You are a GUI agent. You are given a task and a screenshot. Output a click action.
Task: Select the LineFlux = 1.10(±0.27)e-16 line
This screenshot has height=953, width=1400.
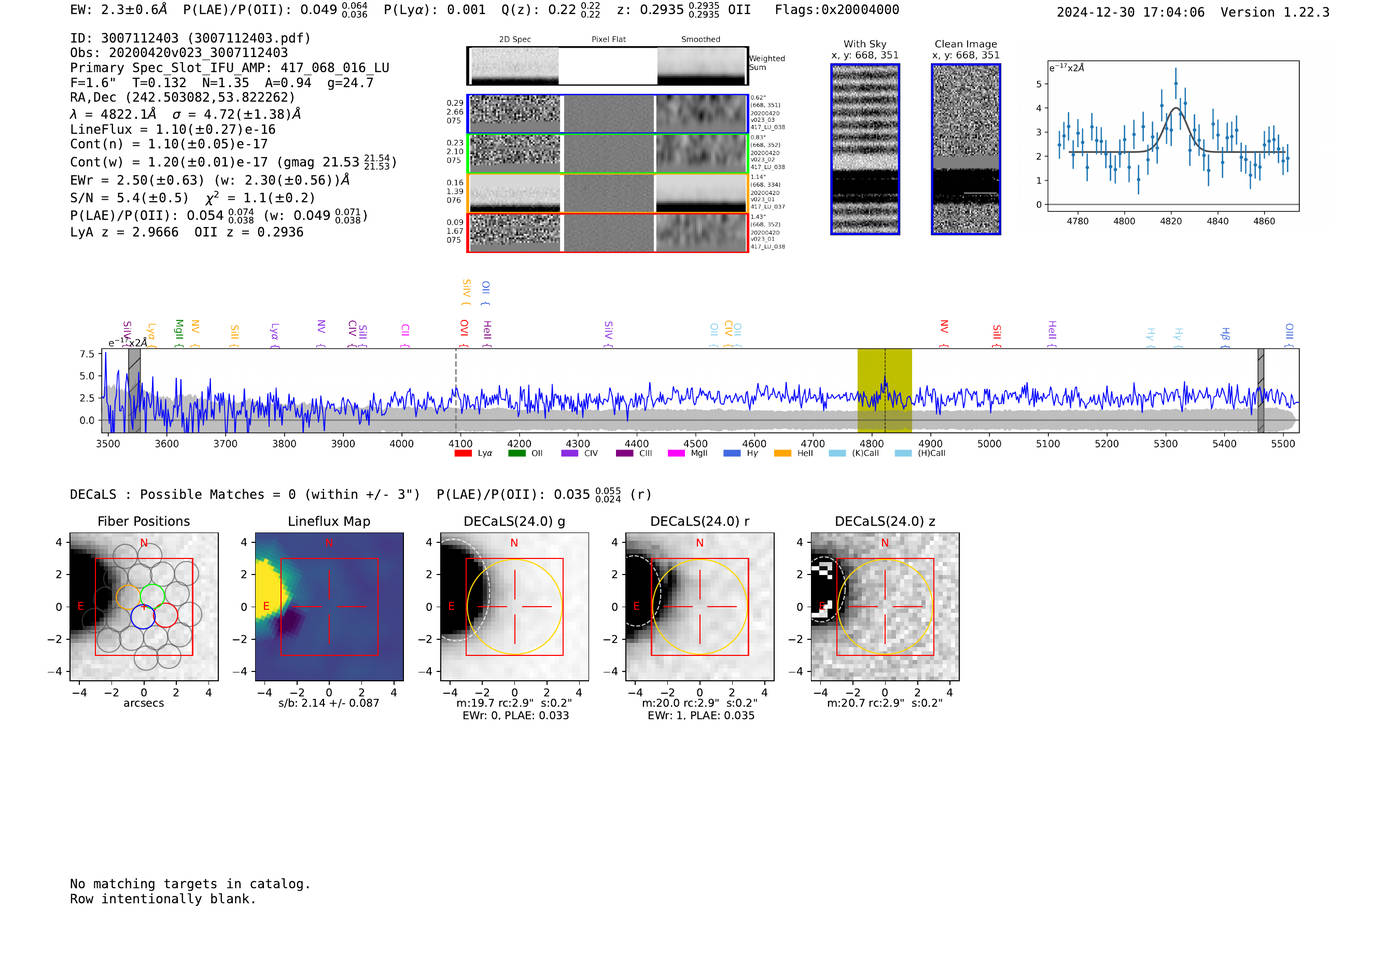173,129
